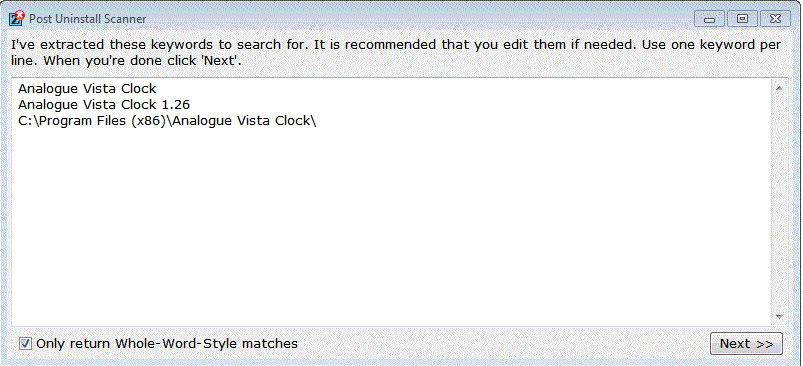Click the Next >> button
803x366 pixels.
click(x=746, y=343)
